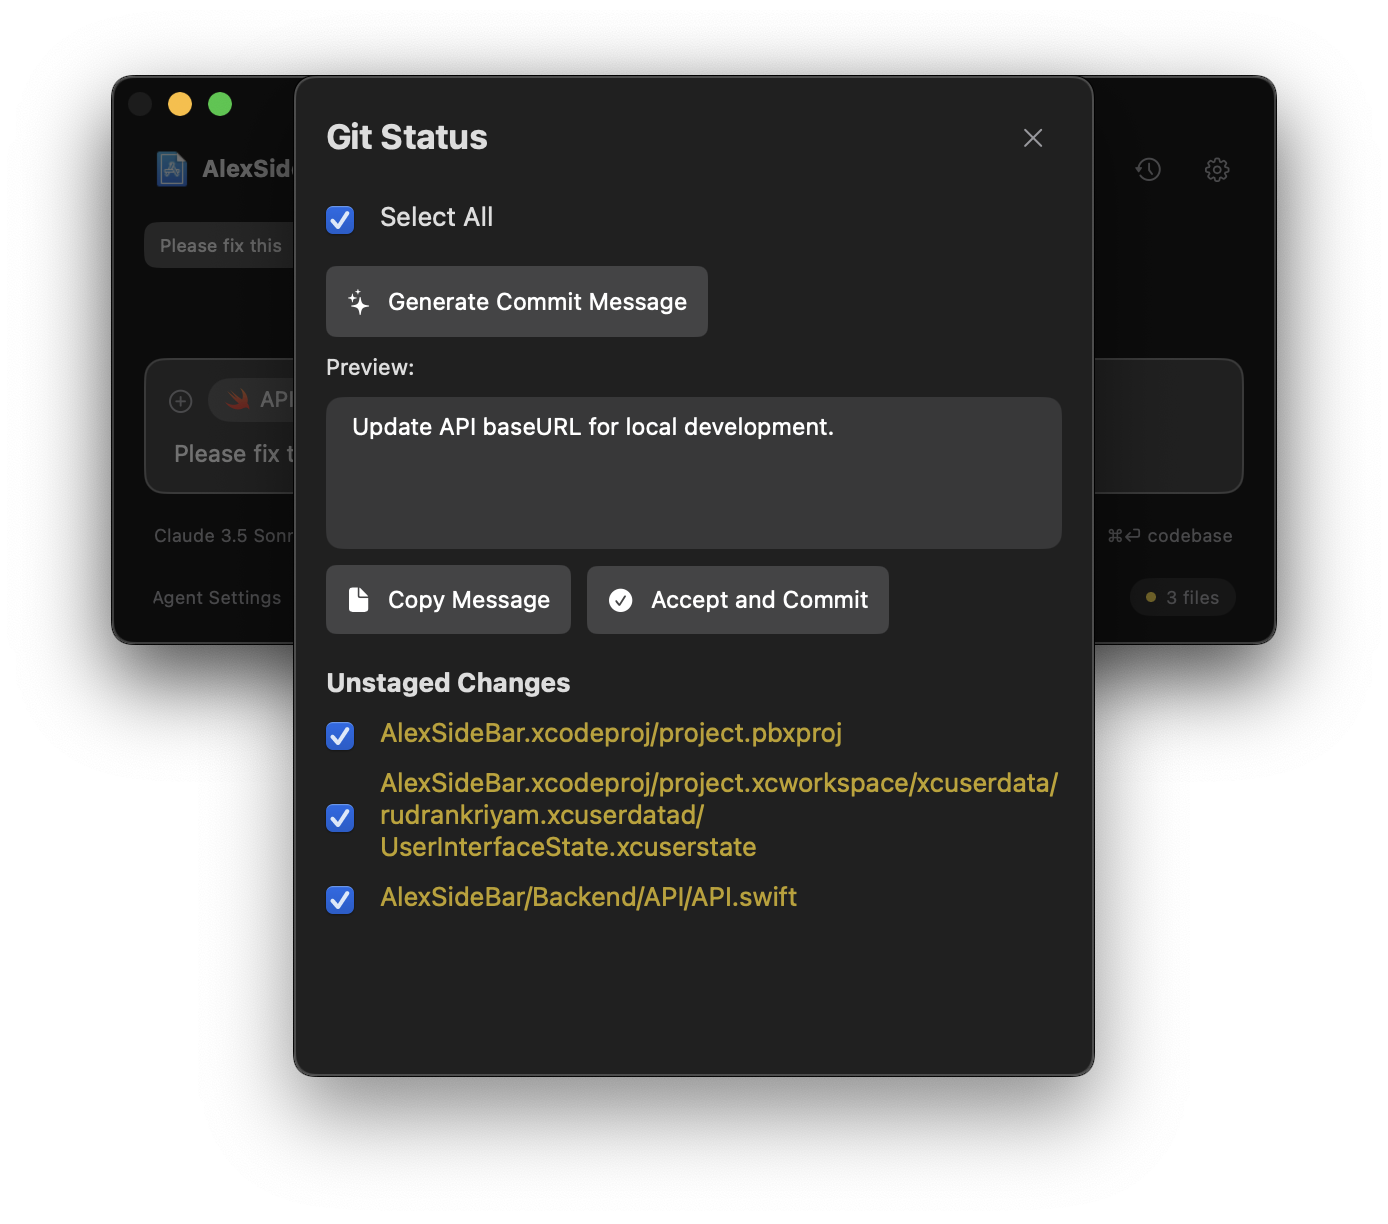Open Agent Settings
The height and width of the screenshot is (1224, 1388).
(x=216, y=597)
